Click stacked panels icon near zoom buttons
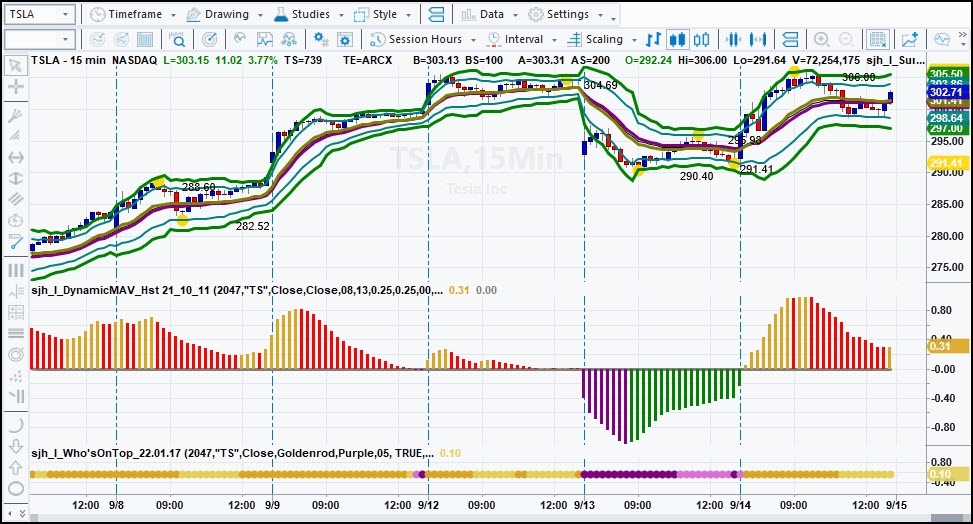Screen dimensions: 973x524 point(790,40)
